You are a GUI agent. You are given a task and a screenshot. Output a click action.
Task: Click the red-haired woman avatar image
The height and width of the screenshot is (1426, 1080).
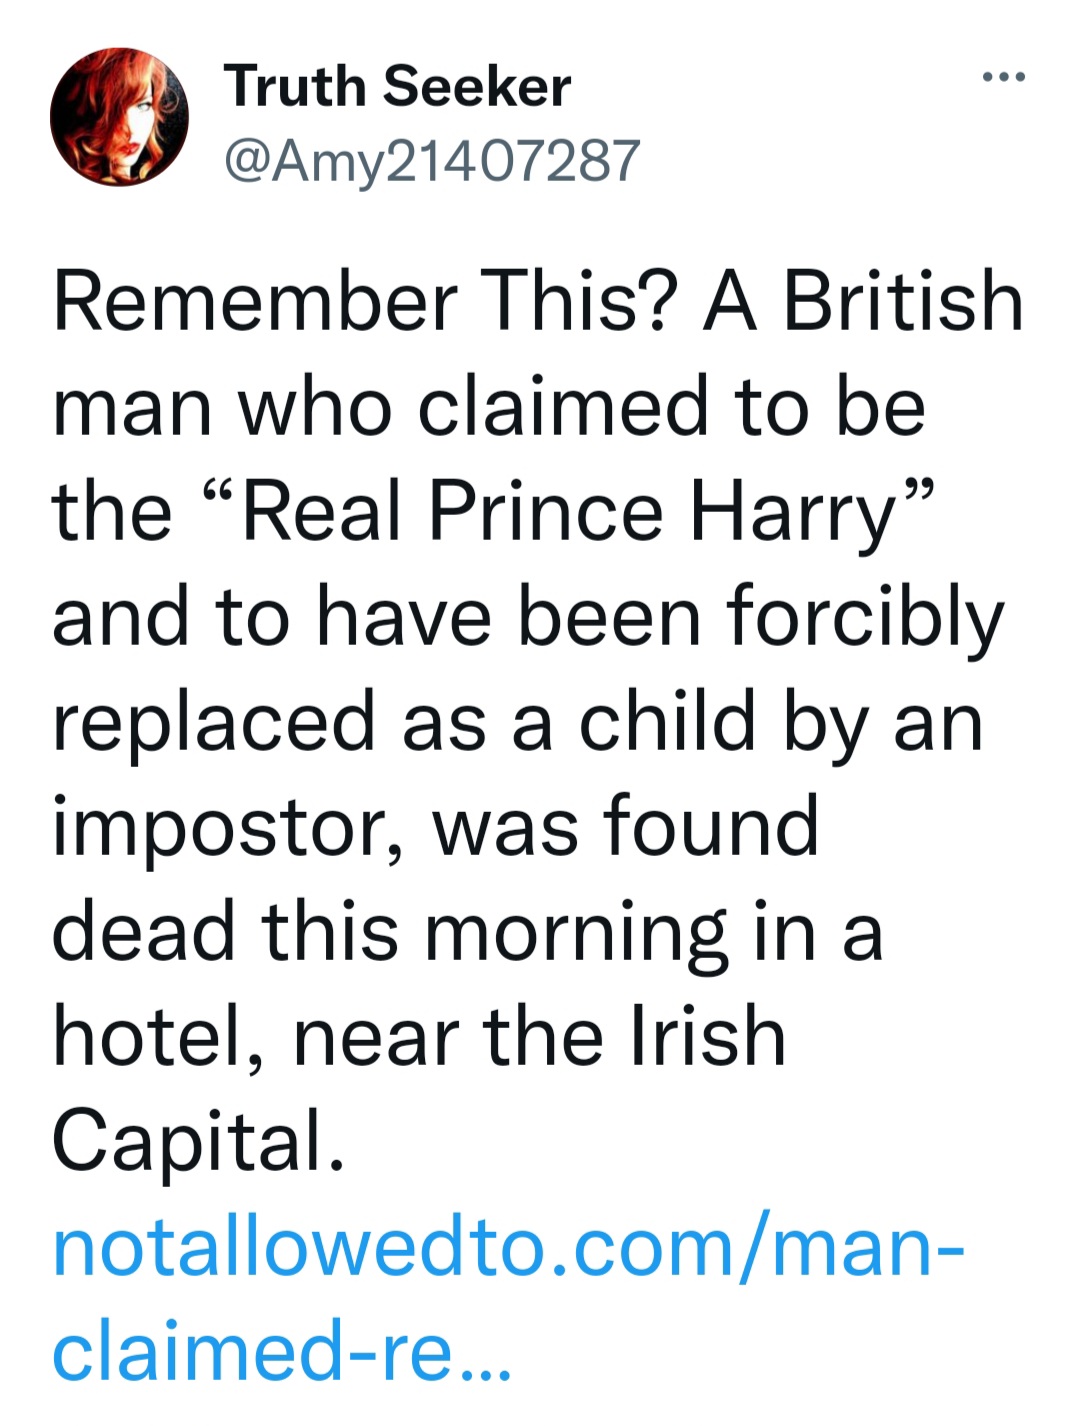(119, 117)
